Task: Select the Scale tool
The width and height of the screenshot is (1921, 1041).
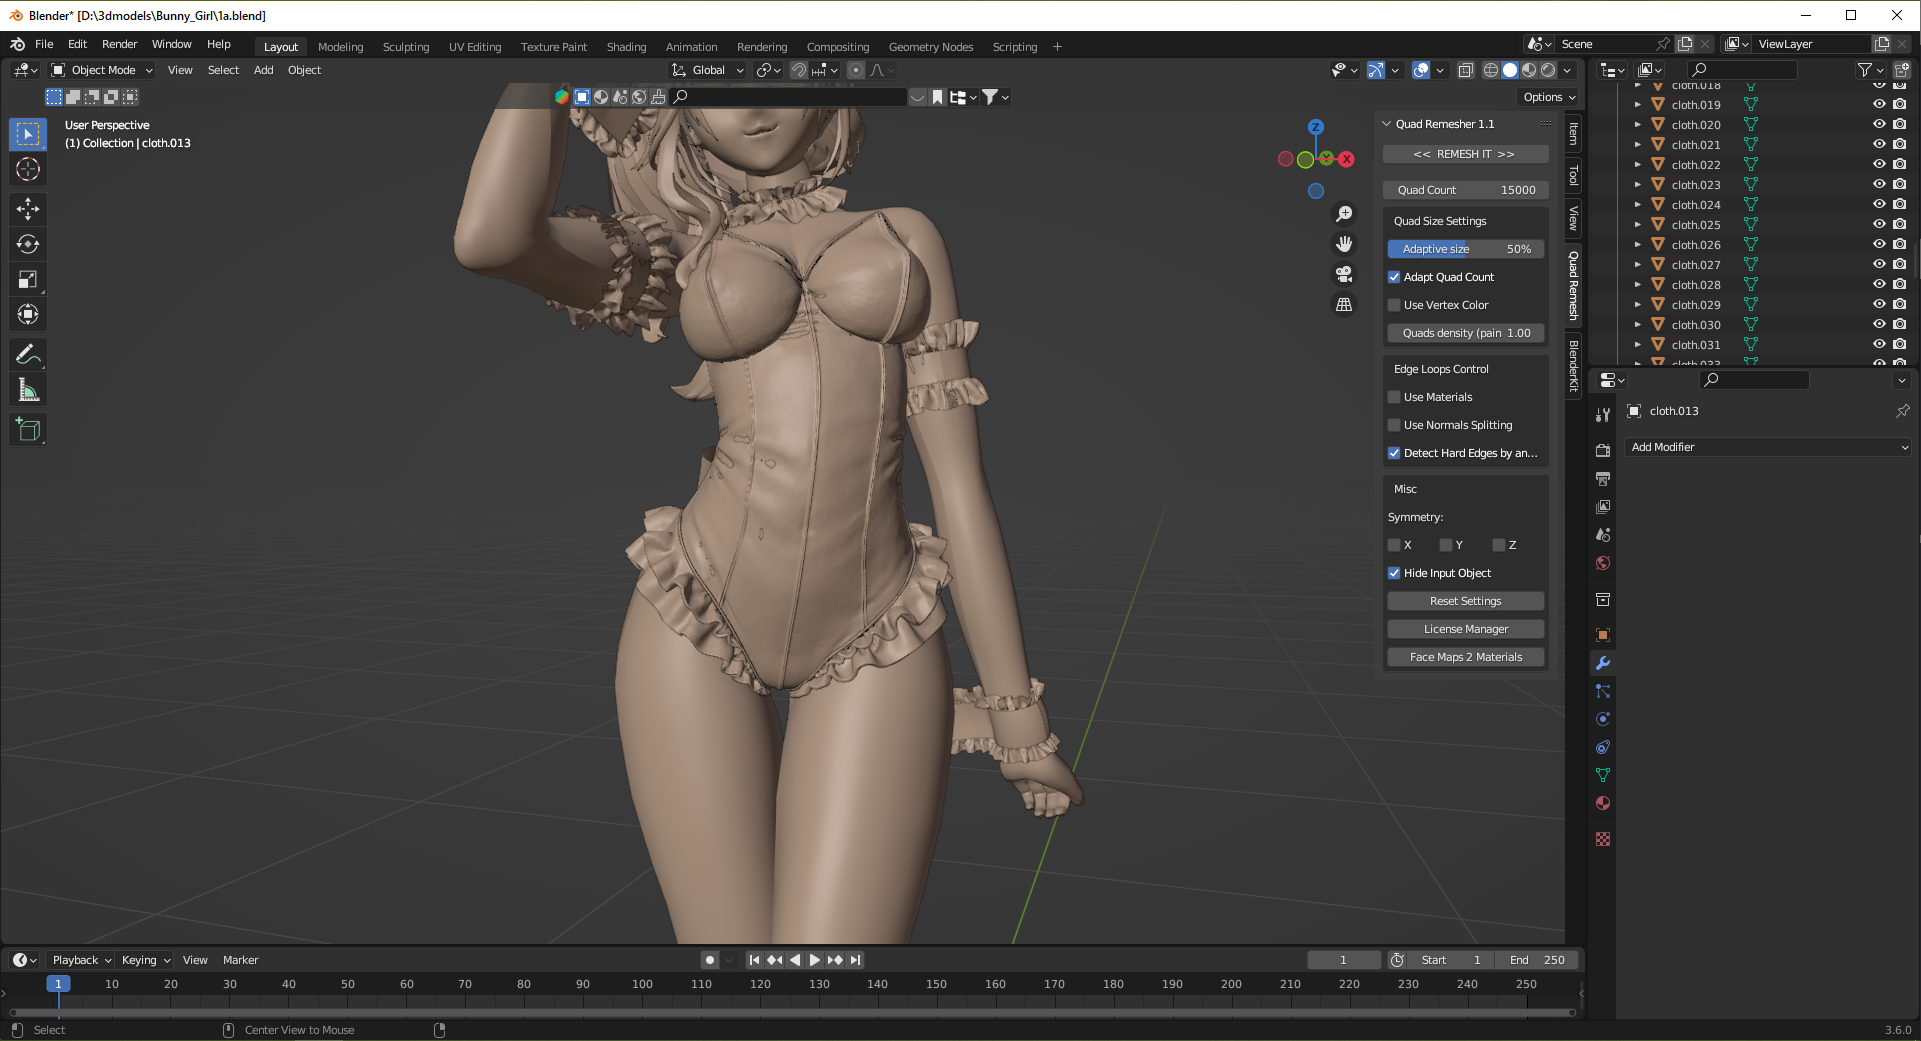Action: click(x=28, y=280)
